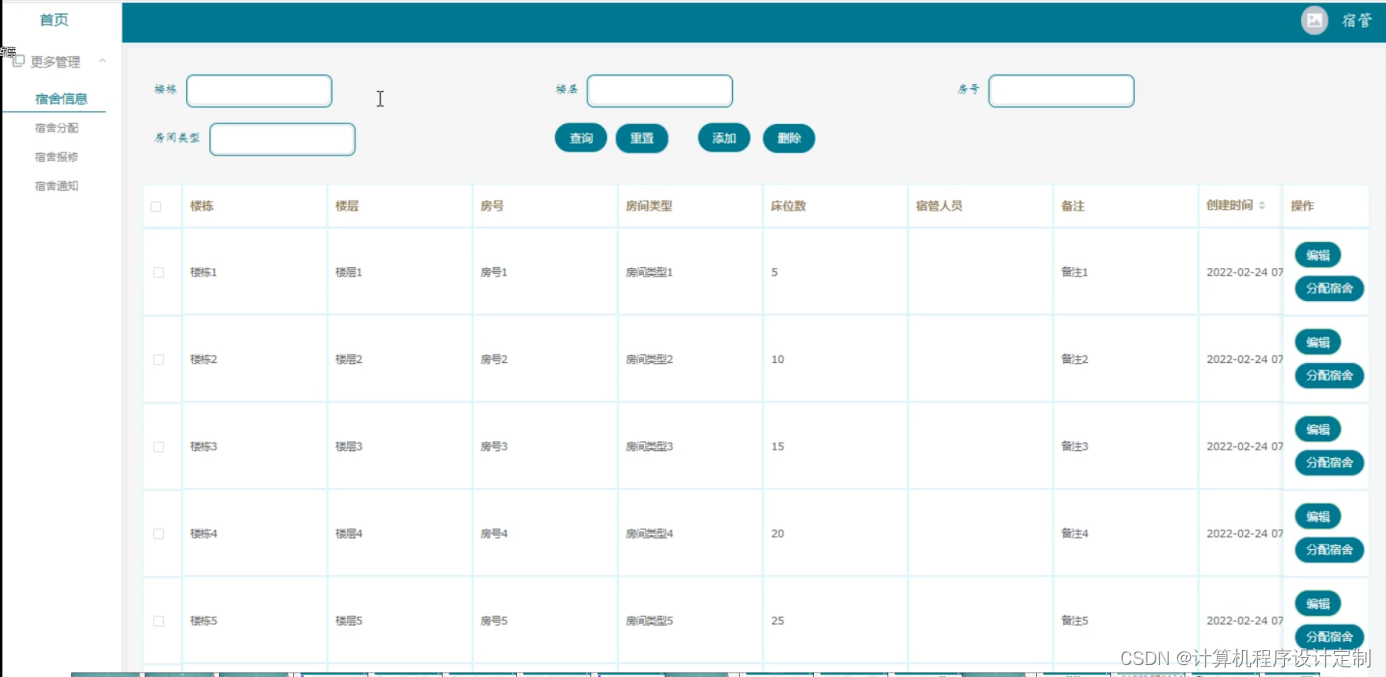The height and width of the screenshot is (677, 1386).
Task: Toggle the select-all header checkbox
Action: 156,207
